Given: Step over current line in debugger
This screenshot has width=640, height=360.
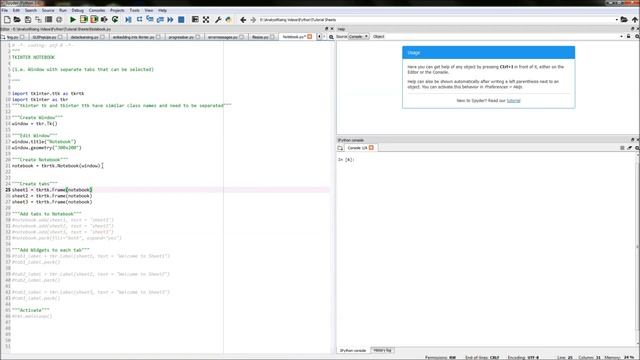Looking at the screenshot, I should click(x=139, y=20).
